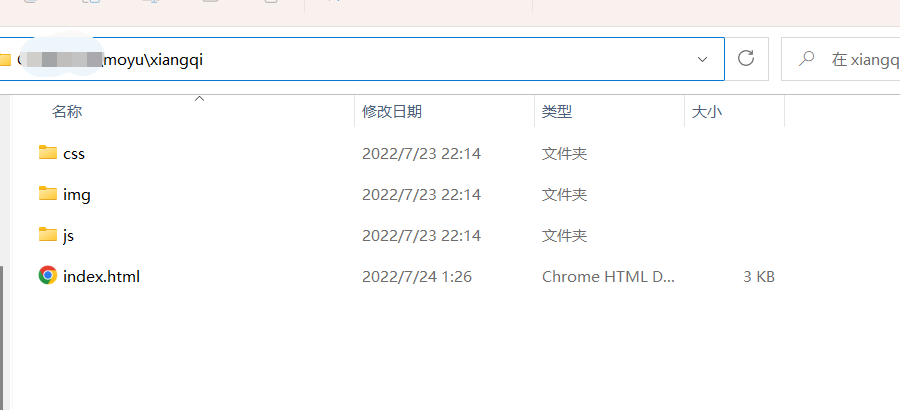Select the css folder name
The height and width of the screenshot is (410, 900).
(x=74, y=154)
